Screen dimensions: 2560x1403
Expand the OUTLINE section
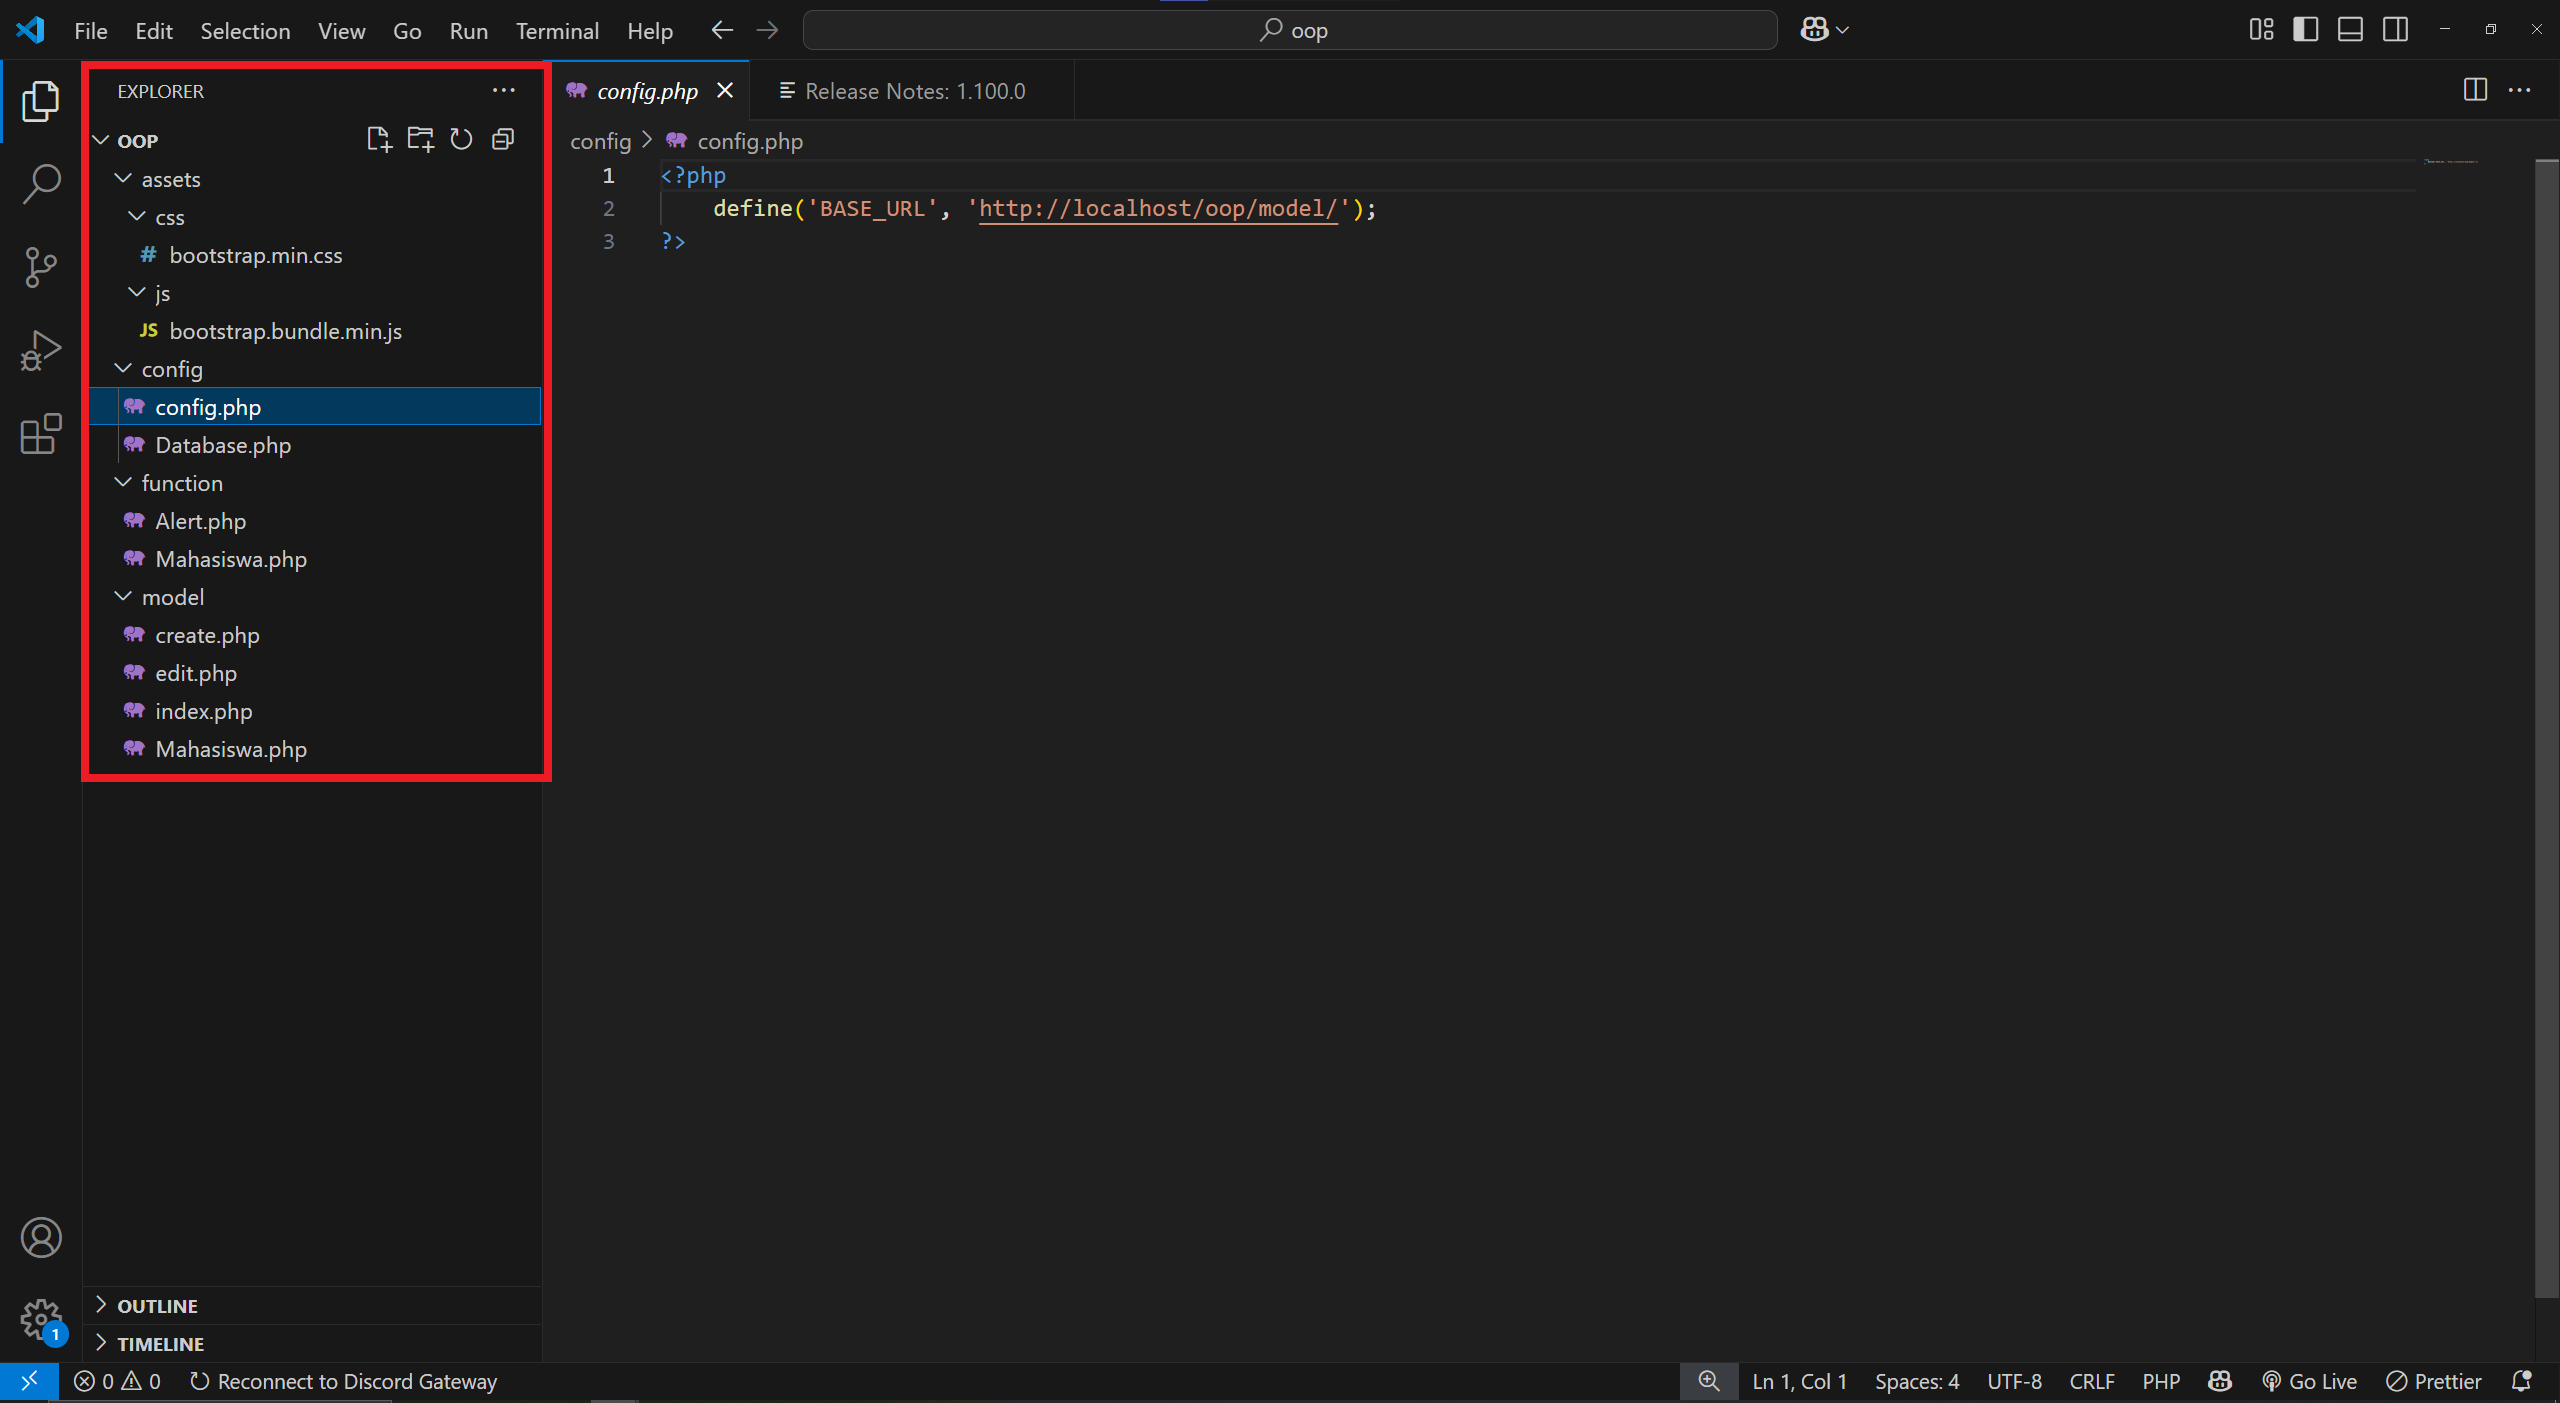coord(155,1305)
